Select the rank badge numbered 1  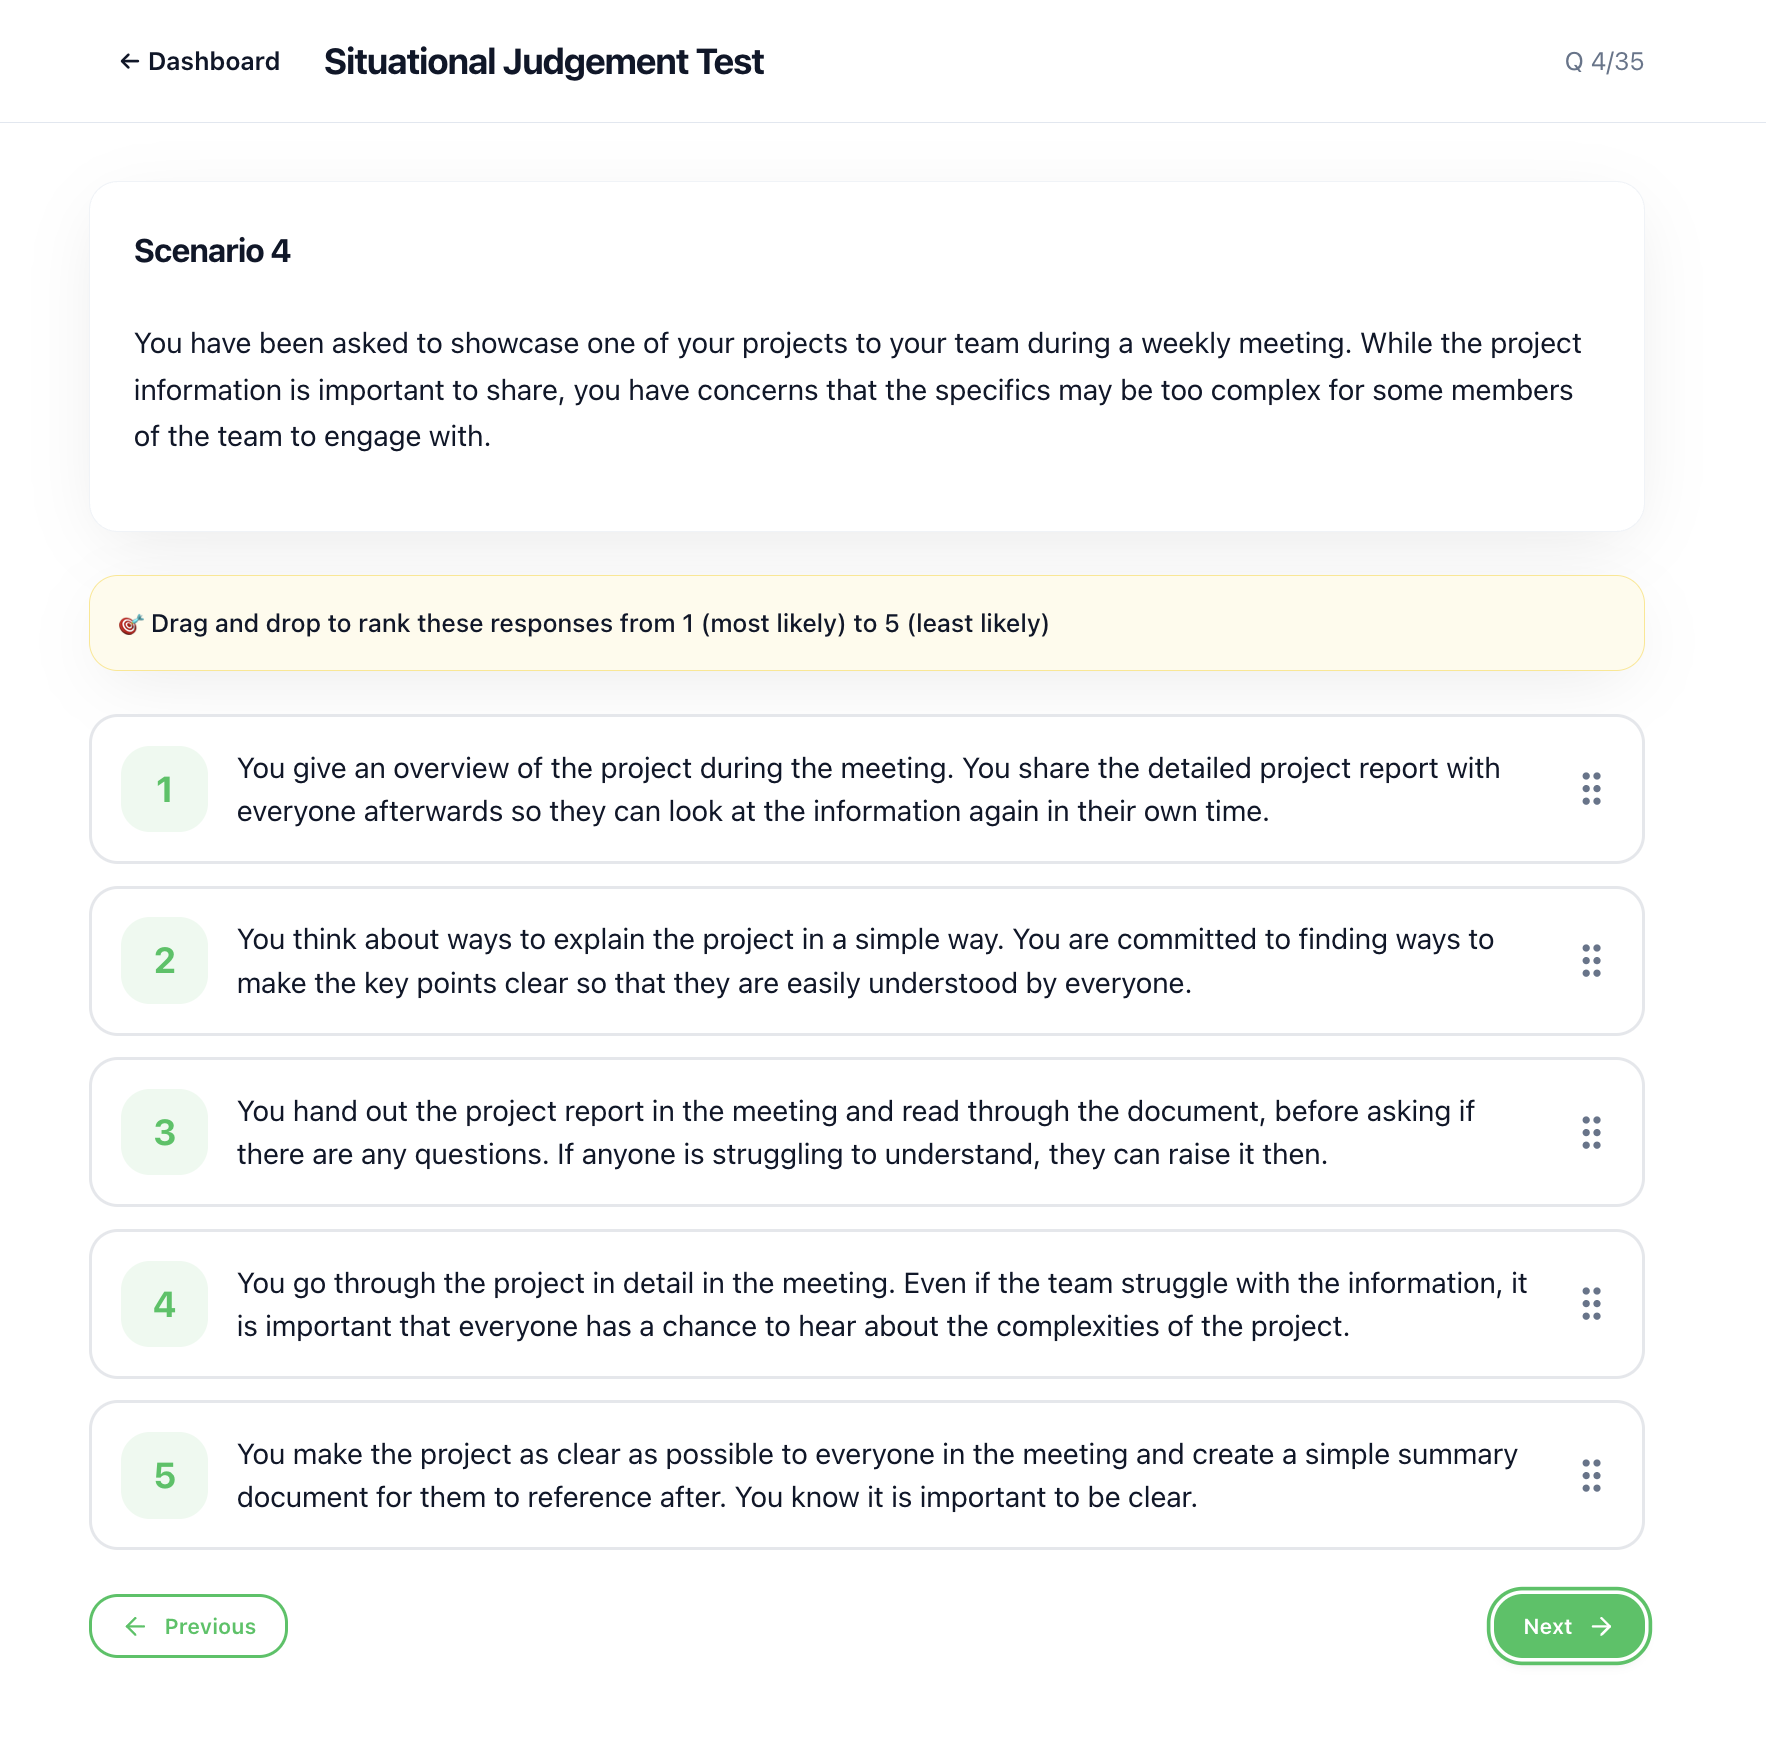[164, 789]
